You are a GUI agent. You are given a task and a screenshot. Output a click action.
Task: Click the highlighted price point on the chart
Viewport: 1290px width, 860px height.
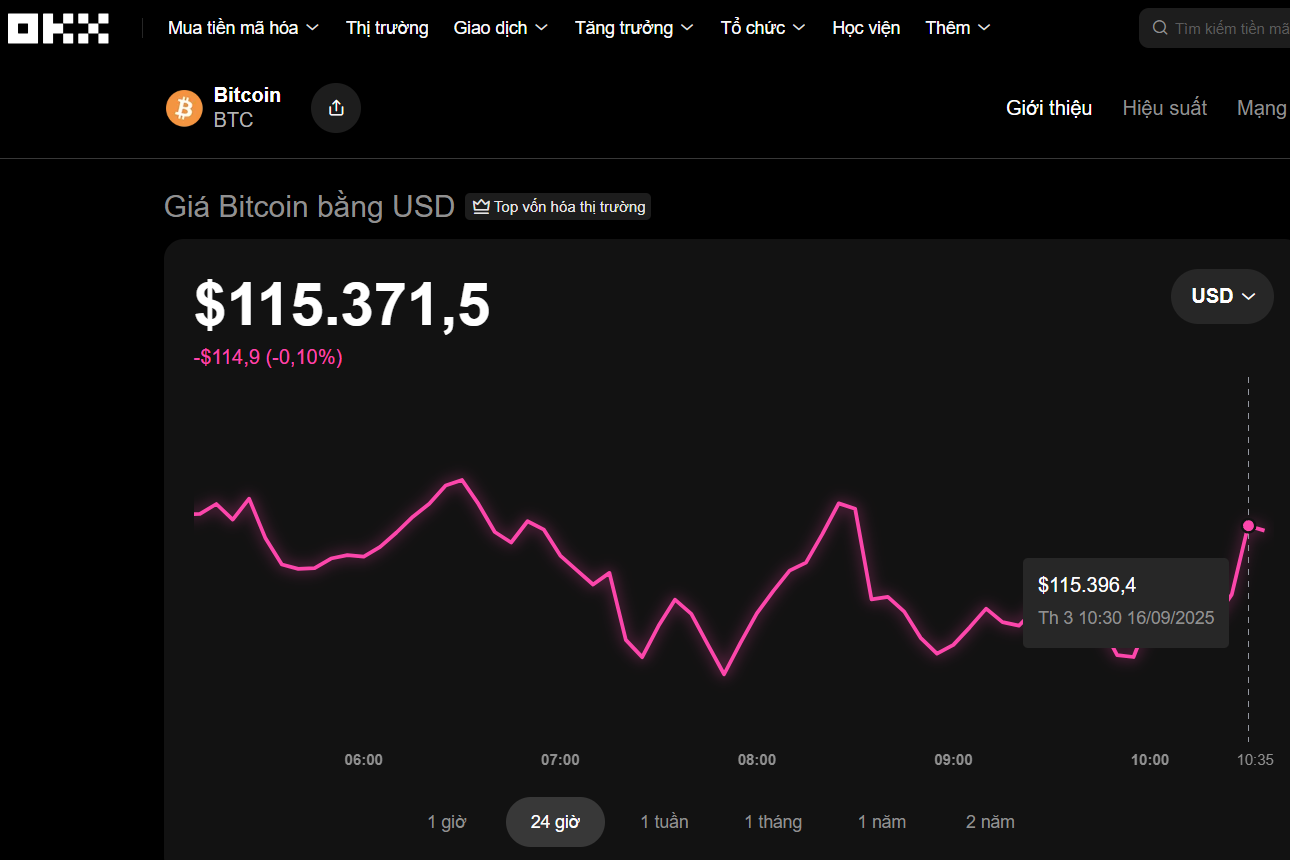click(x=1248, y=525)
